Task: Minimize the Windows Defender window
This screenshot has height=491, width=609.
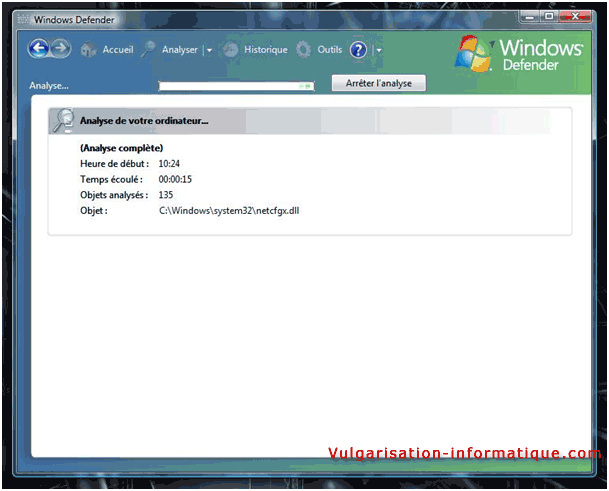Action: [x=529, y=17]
